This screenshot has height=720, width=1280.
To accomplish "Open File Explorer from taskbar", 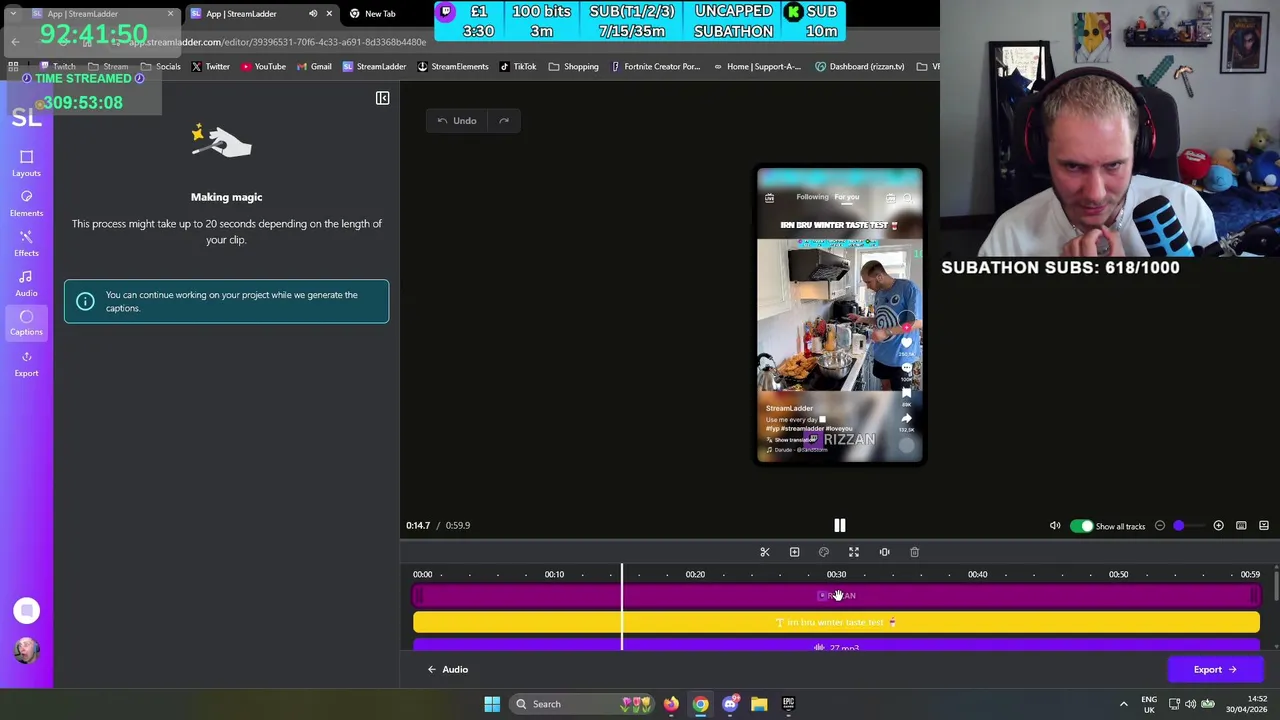I will [759, 704].
